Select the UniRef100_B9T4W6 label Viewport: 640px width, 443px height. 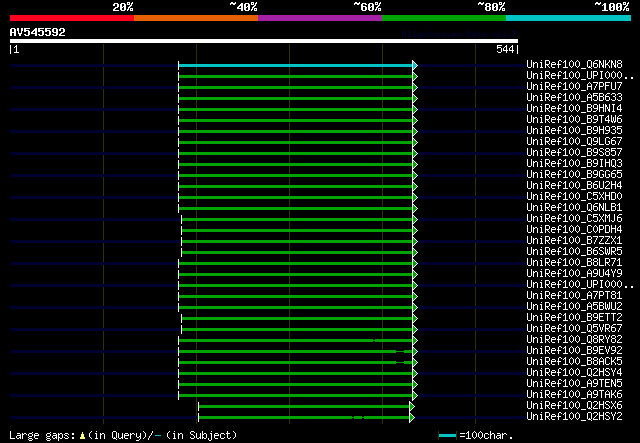pyautogui.click(x=574, y=120)
